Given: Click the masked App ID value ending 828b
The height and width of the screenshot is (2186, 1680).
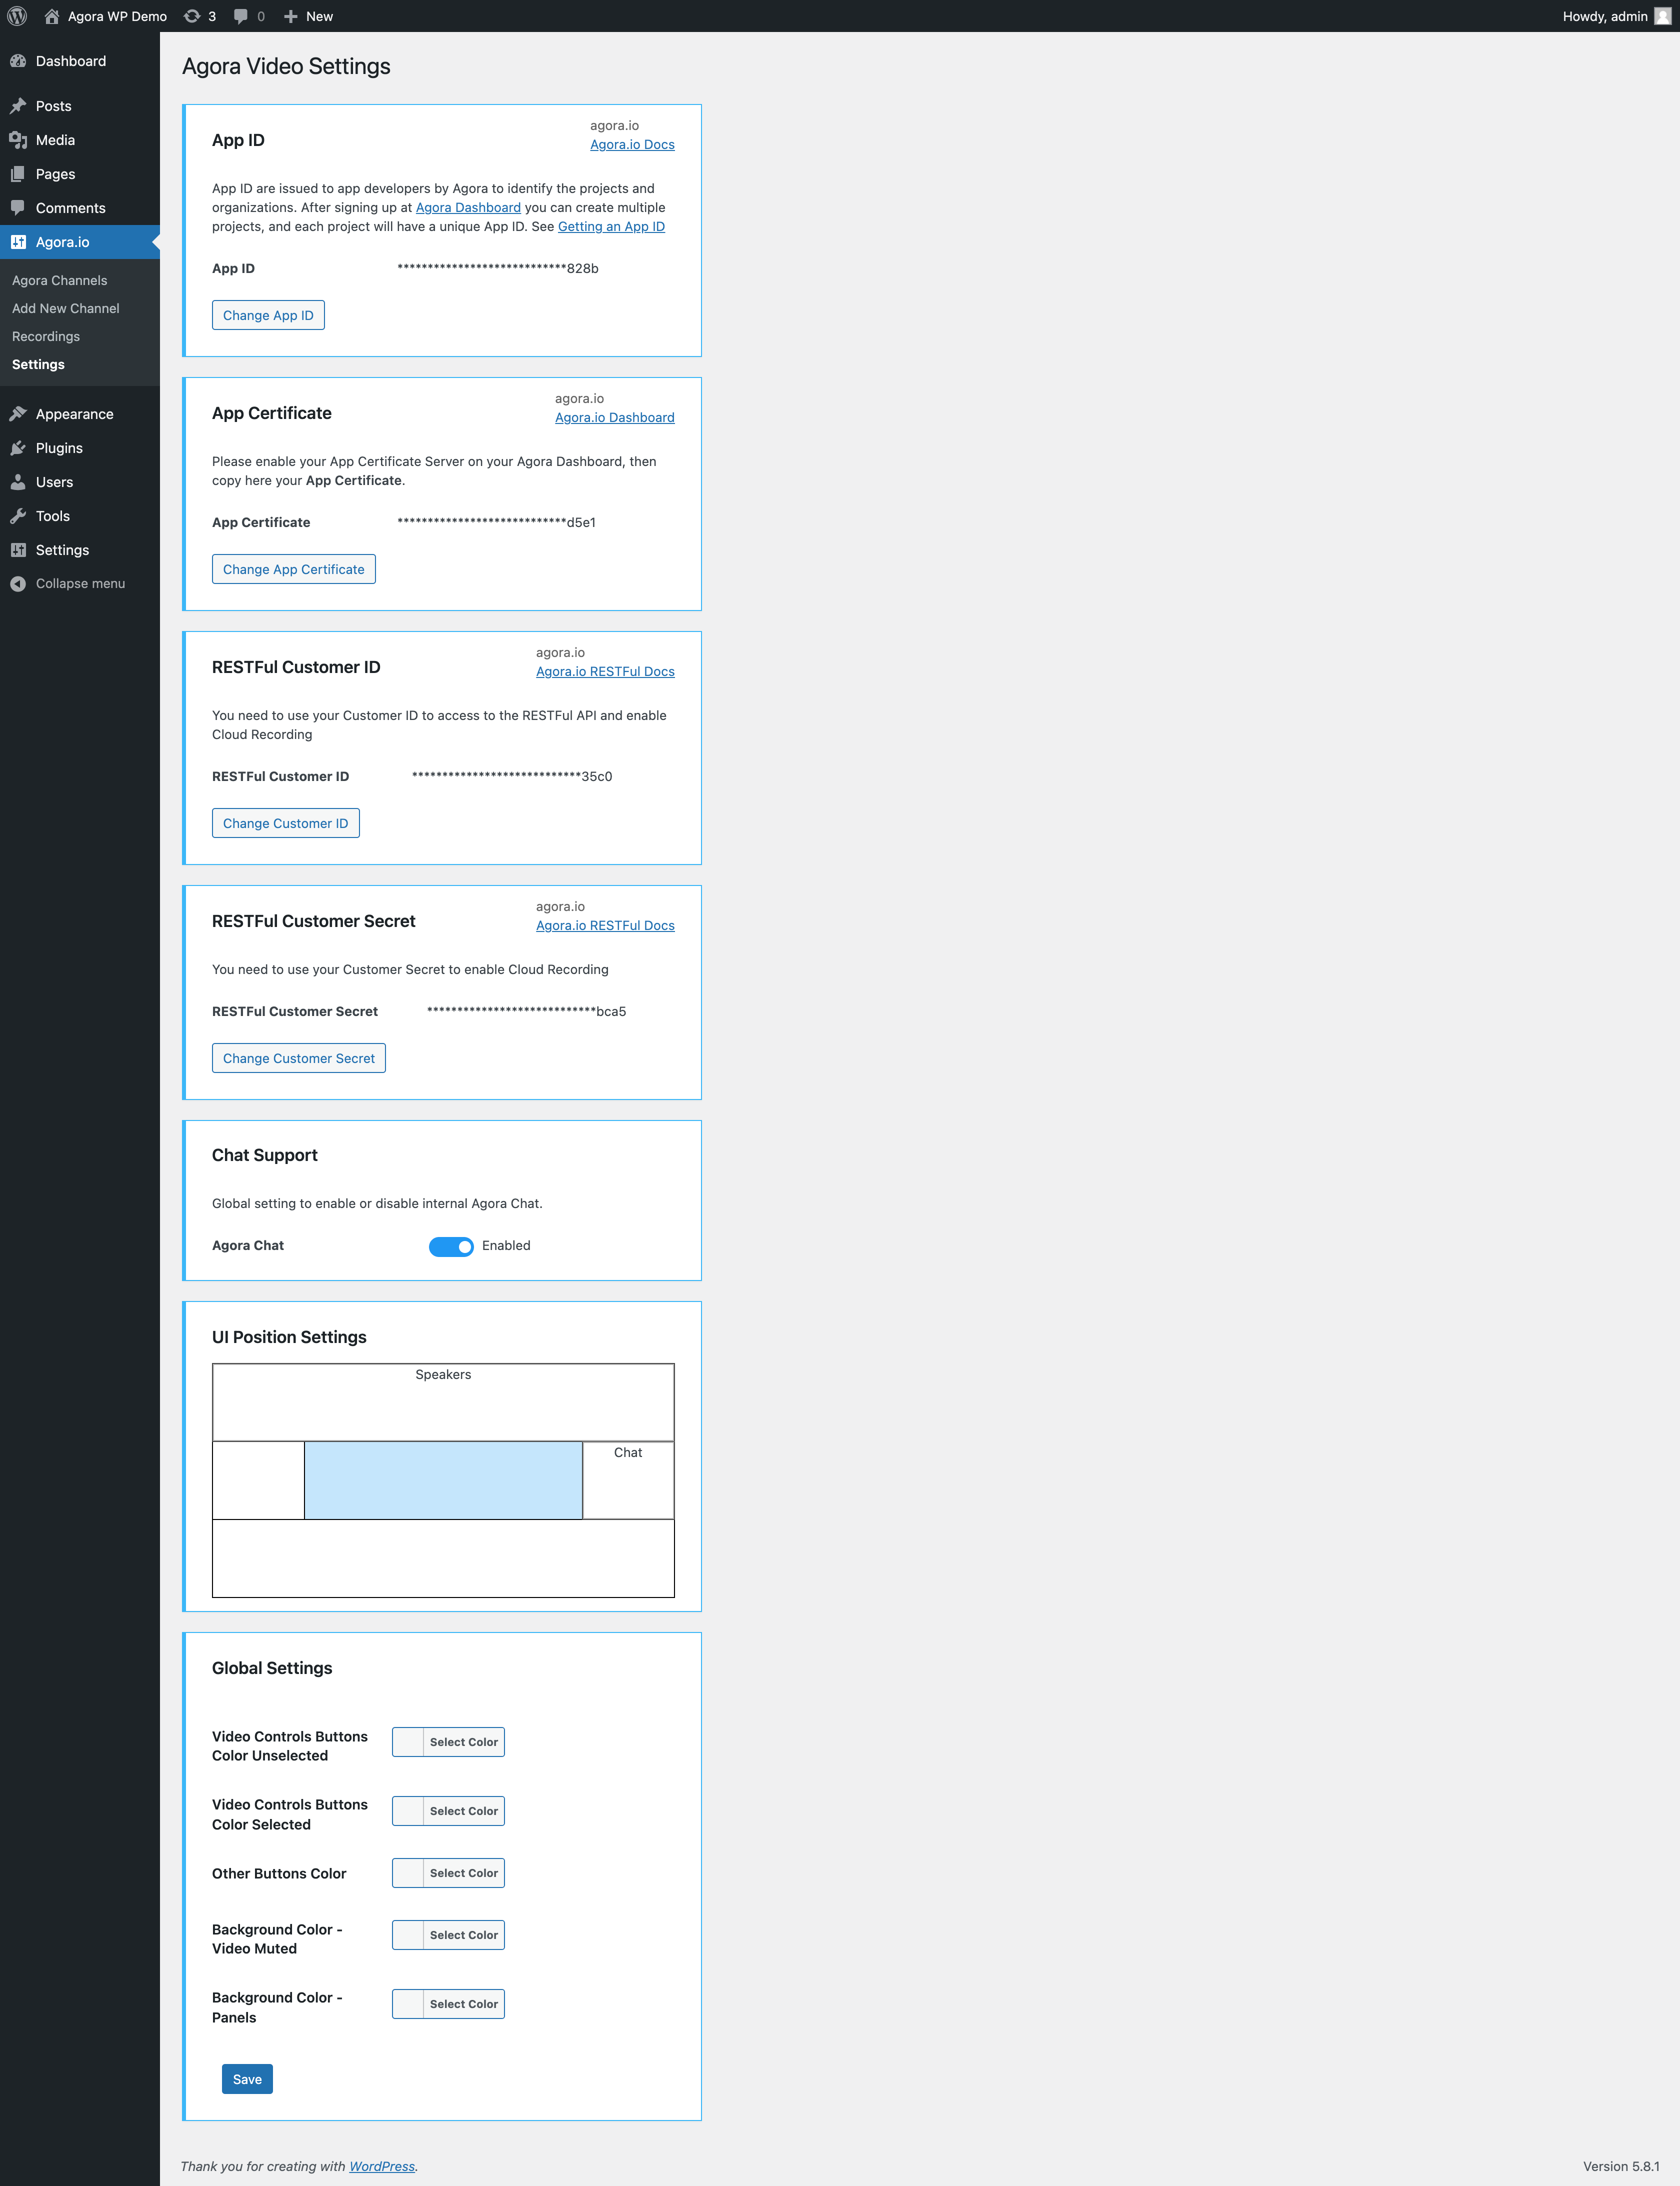Looking at the screenshot, I should coord(498,269).
